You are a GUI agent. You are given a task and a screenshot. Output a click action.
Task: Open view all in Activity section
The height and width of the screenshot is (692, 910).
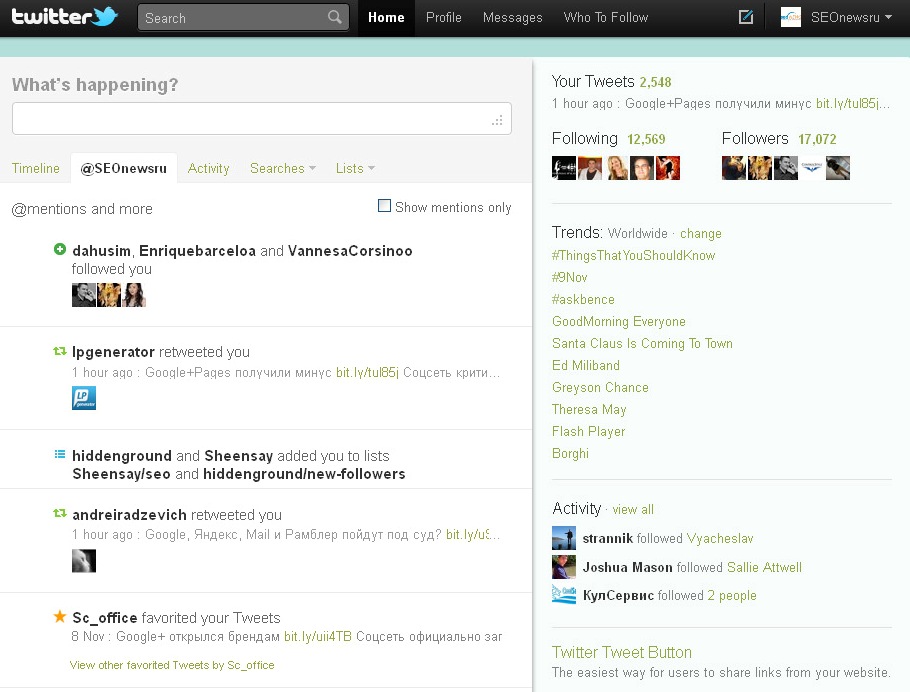(x=633, y=509)
